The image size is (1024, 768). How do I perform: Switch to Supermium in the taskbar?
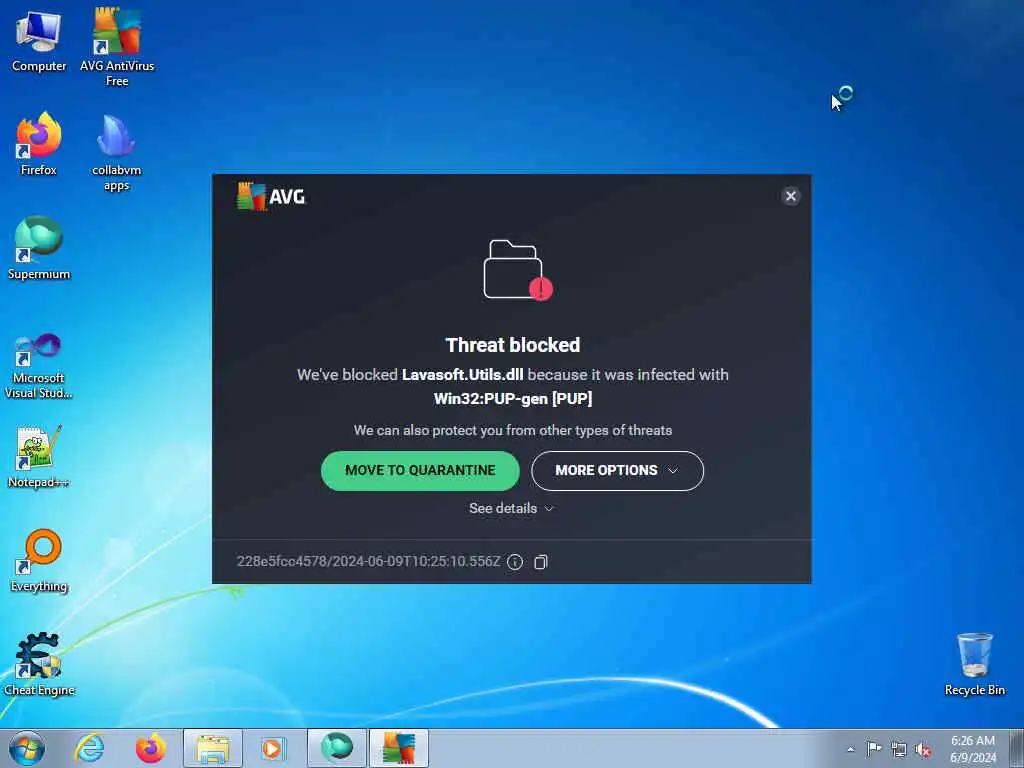click(337, 748)
